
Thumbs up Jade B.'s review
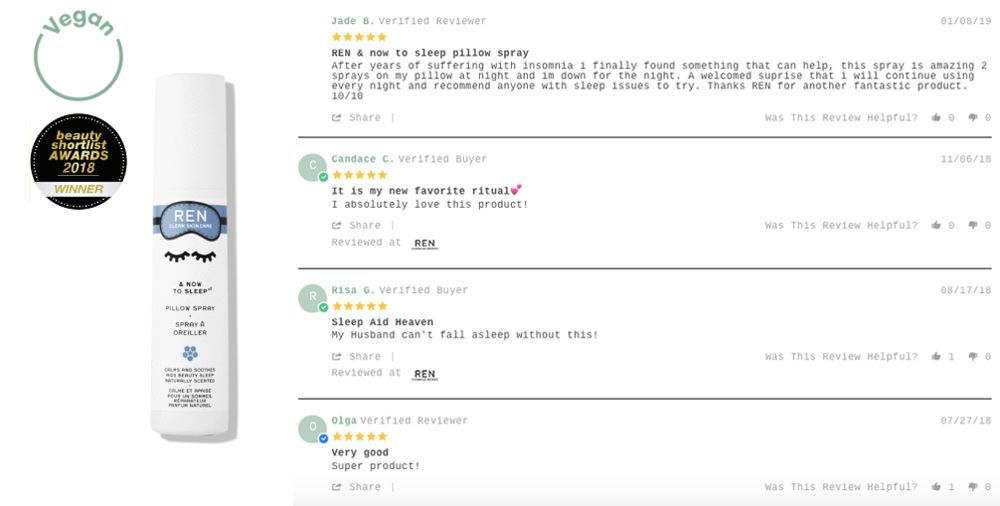936,118
